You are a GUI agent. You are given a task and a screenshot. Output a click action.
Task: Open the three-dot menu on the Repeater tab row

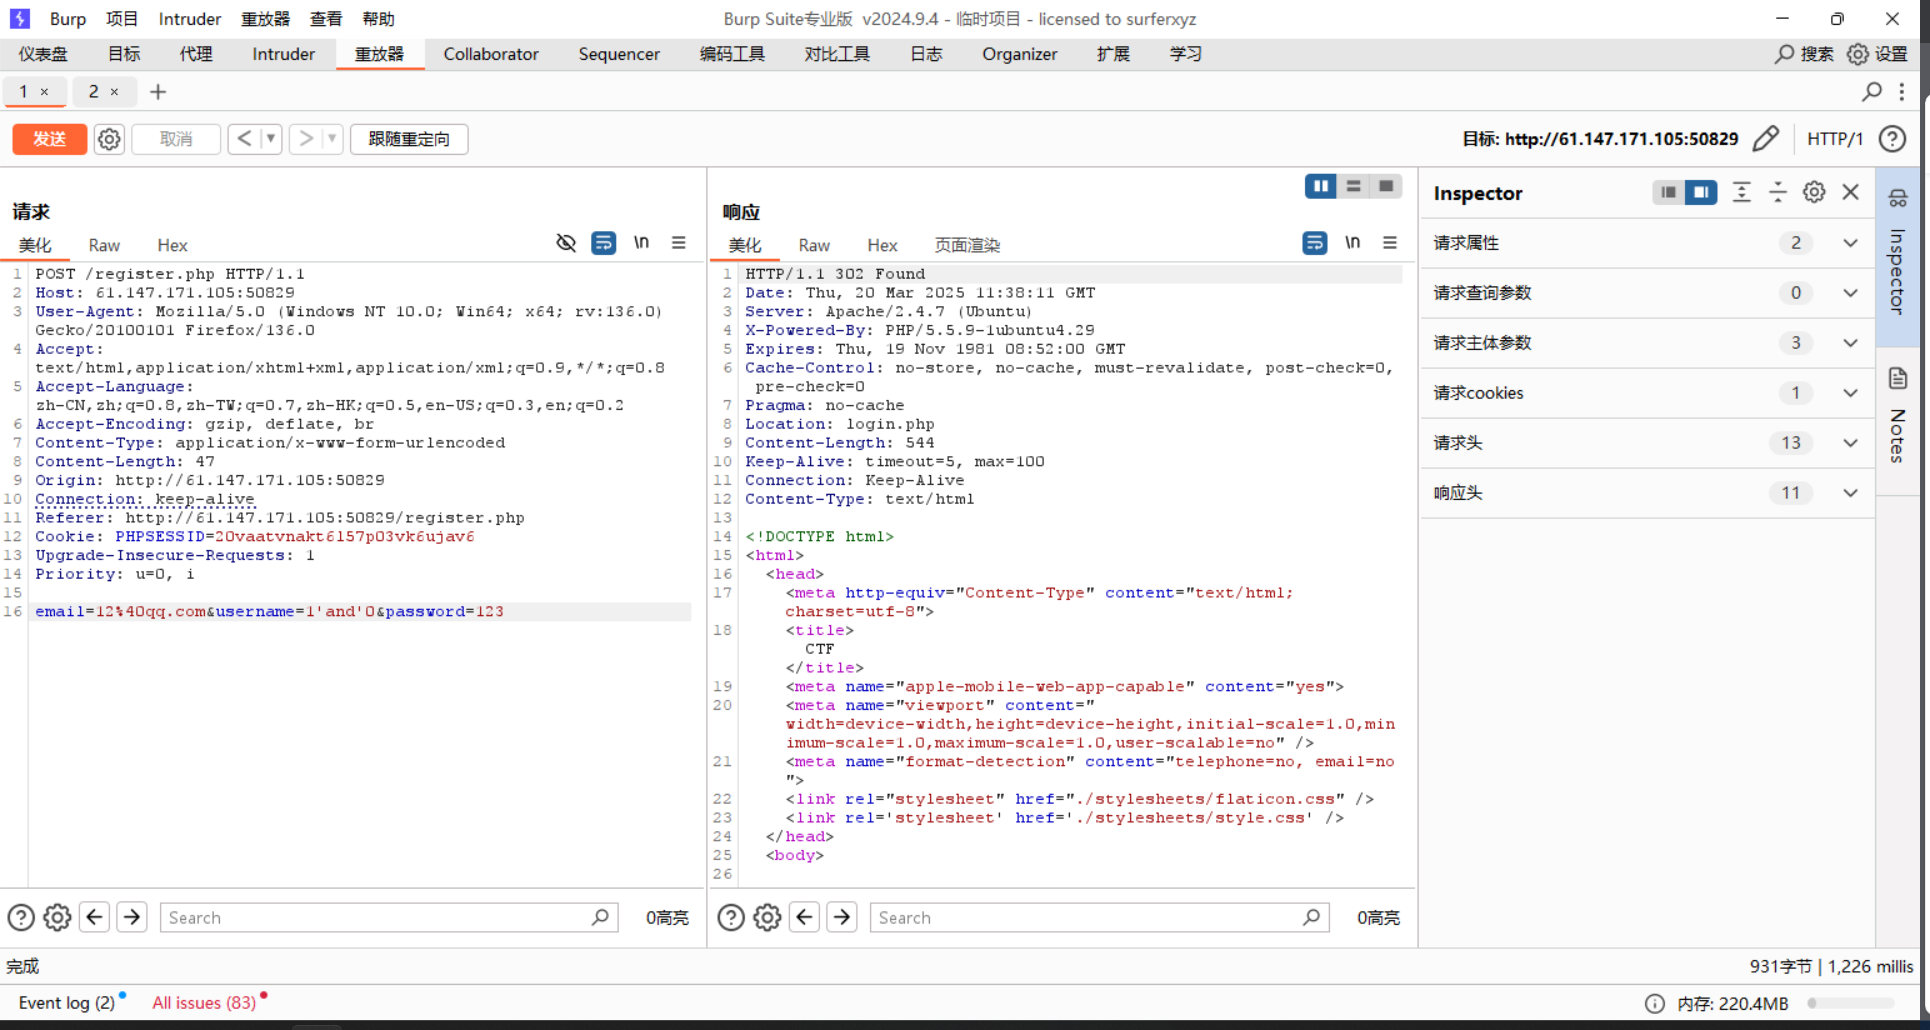[x=1902, y=92]
